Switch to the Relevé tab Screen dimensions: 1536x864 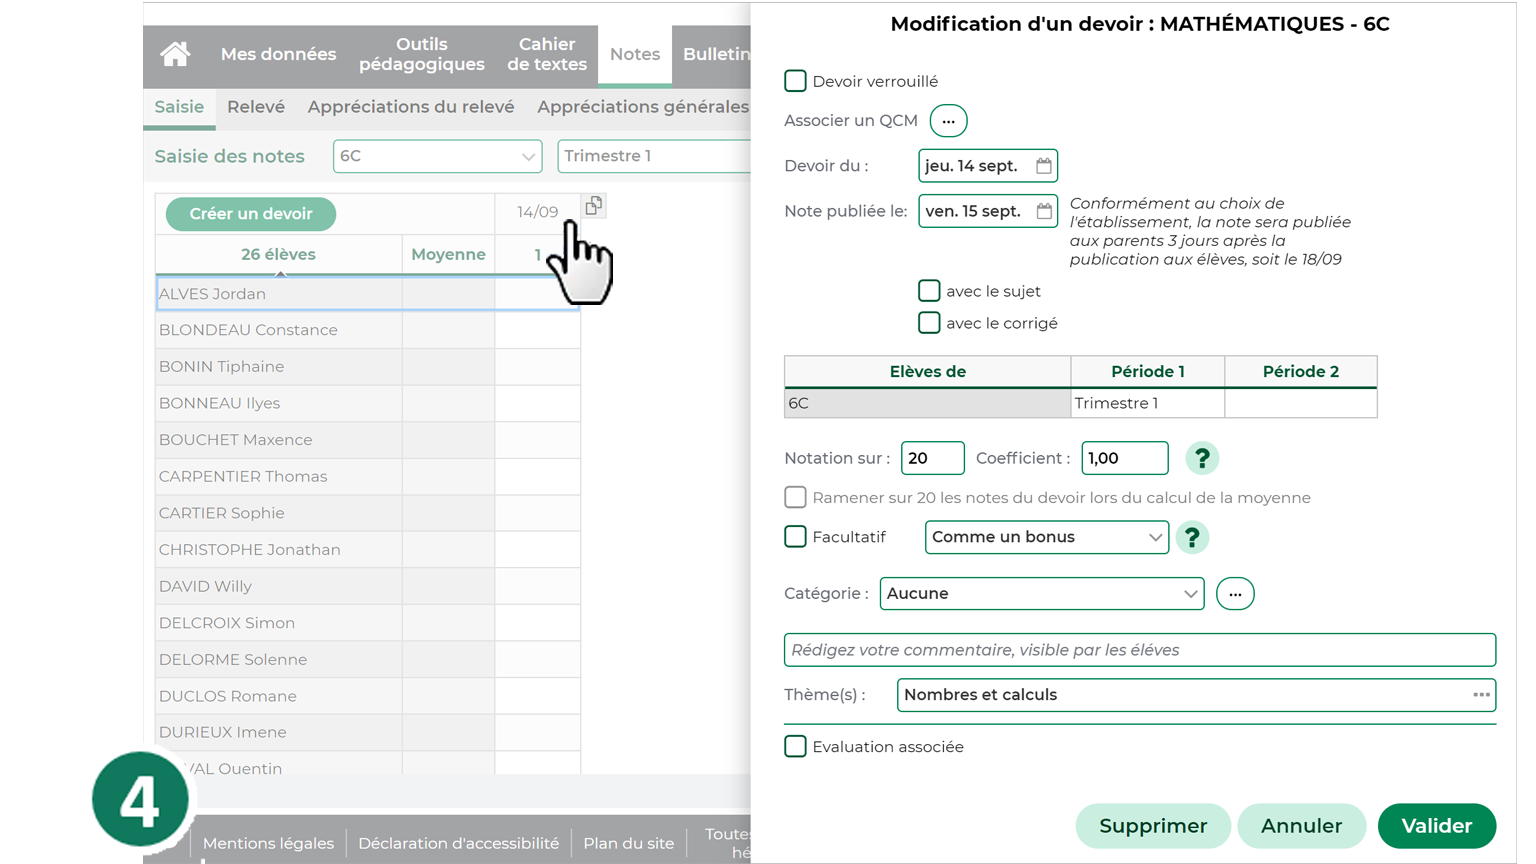coord(256,107)
